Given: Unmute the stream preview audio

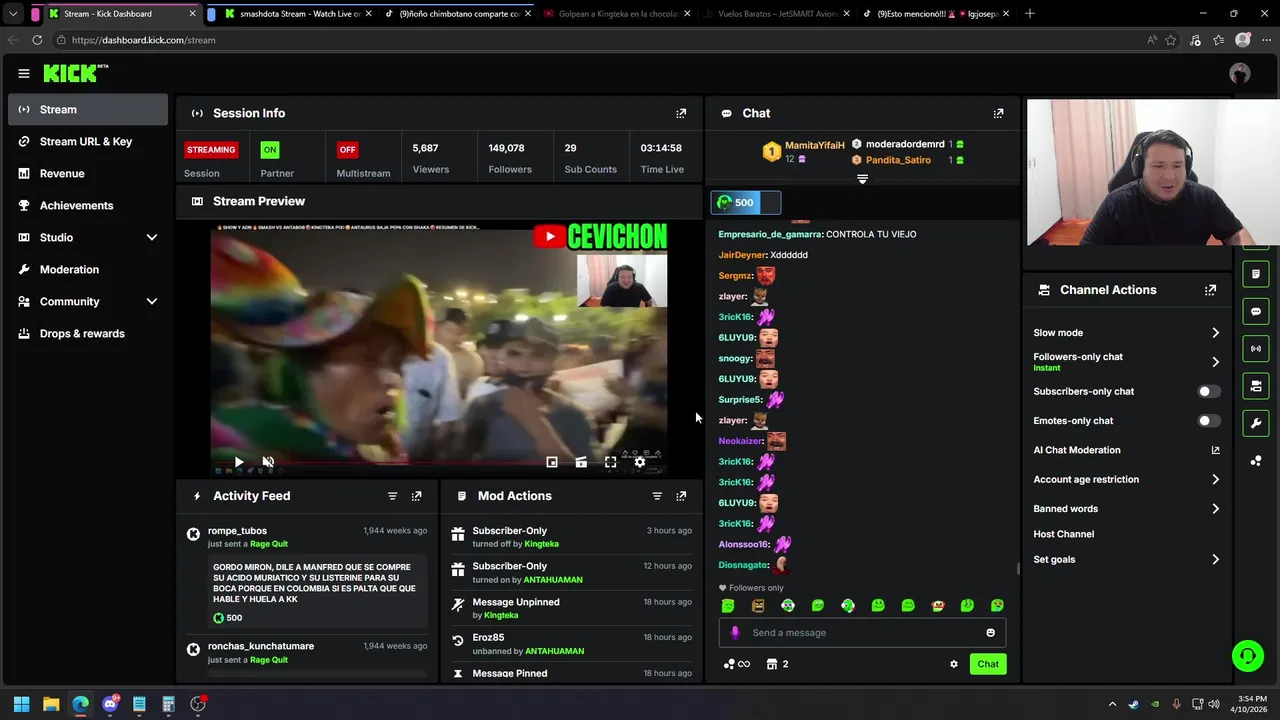Looking at the screenshot, I should point(268,462).
